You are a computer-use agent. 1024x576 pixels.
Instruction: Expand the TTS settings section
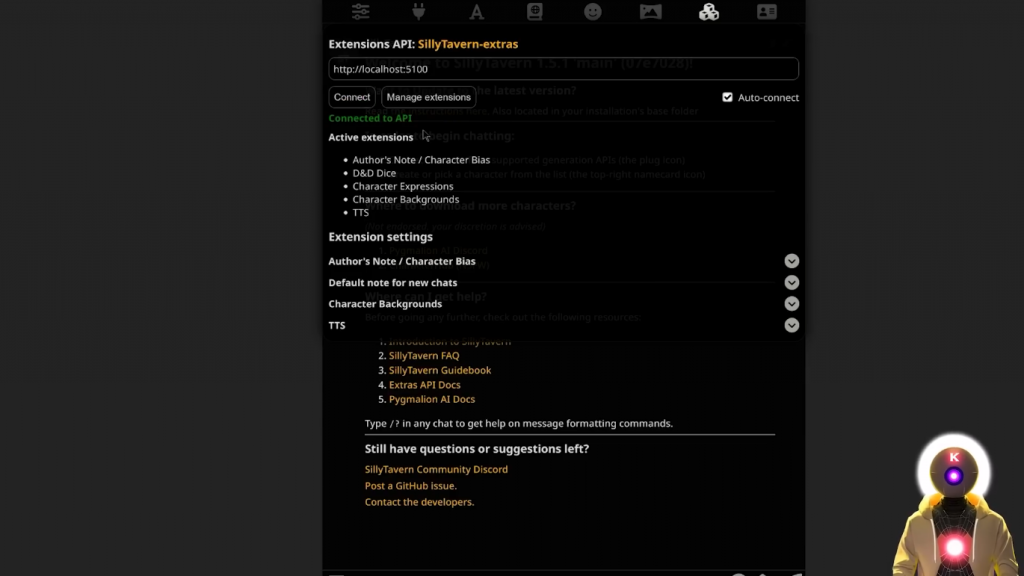(x=792, y=325)
